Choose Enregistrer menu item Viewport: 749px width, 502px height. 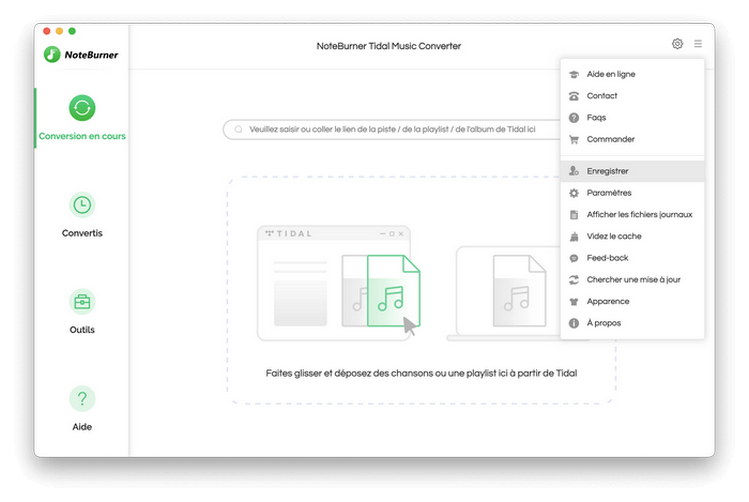point(632,171)
